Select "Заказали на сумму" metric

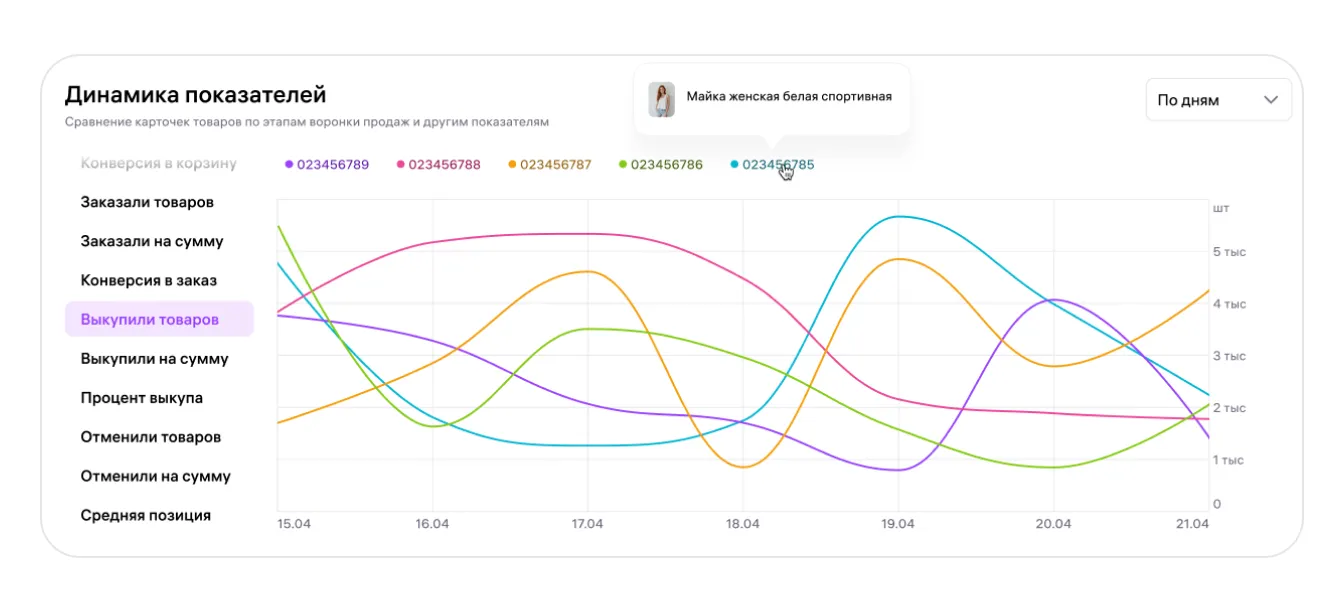152,241
